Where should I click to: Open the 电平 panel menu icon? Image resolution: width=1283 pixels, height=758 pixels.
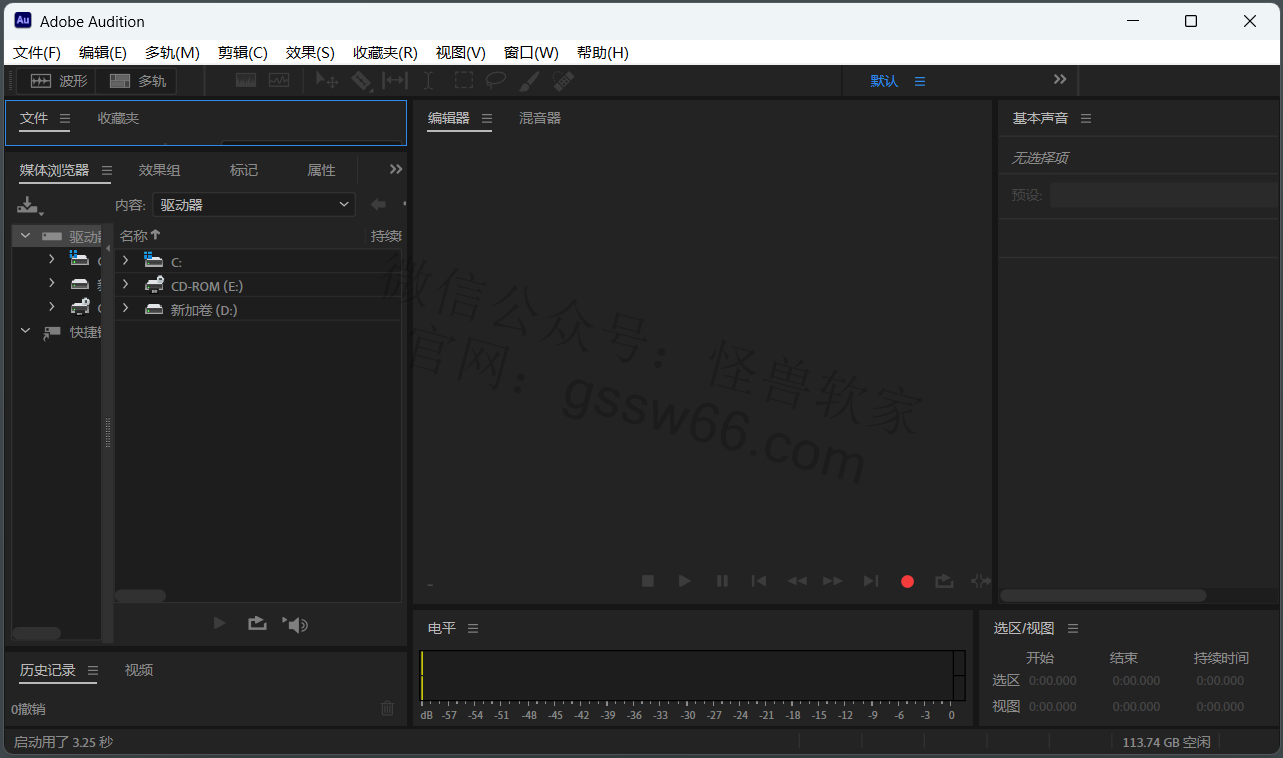click(x=473, y=628)
